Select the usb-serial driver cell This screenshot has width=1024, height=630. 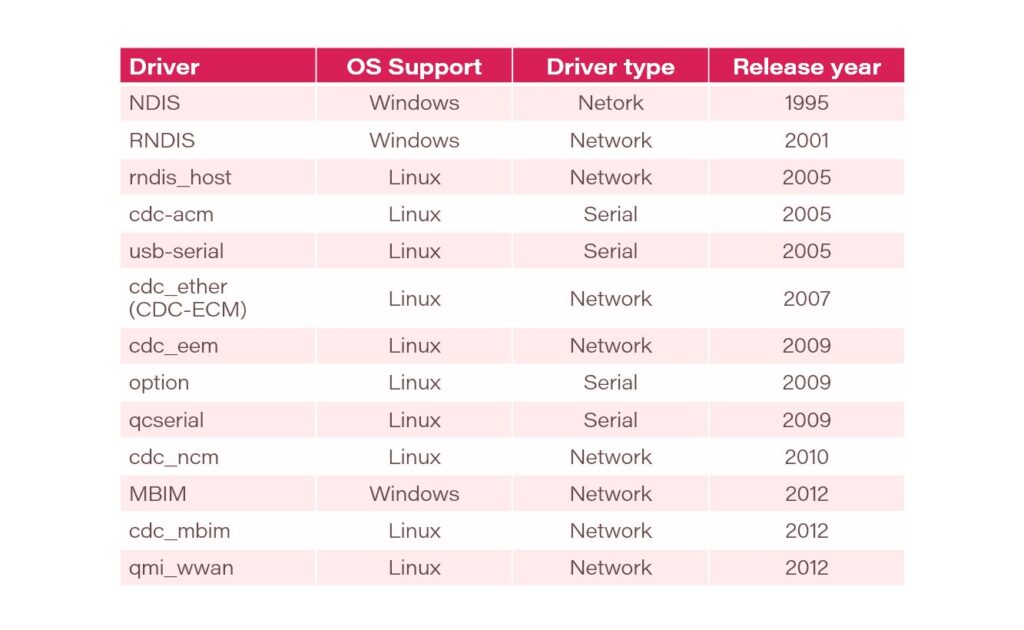click(176, 251)
